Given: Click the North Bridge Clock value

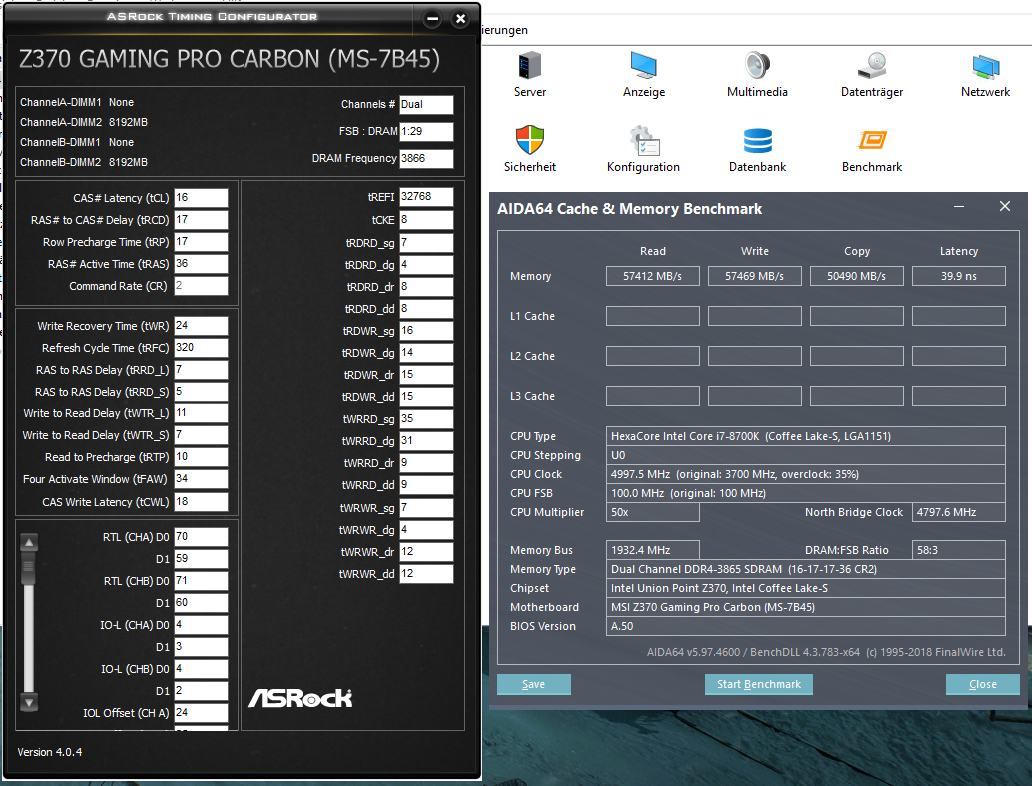Looking at the screenshot, I should coord(958,512).
